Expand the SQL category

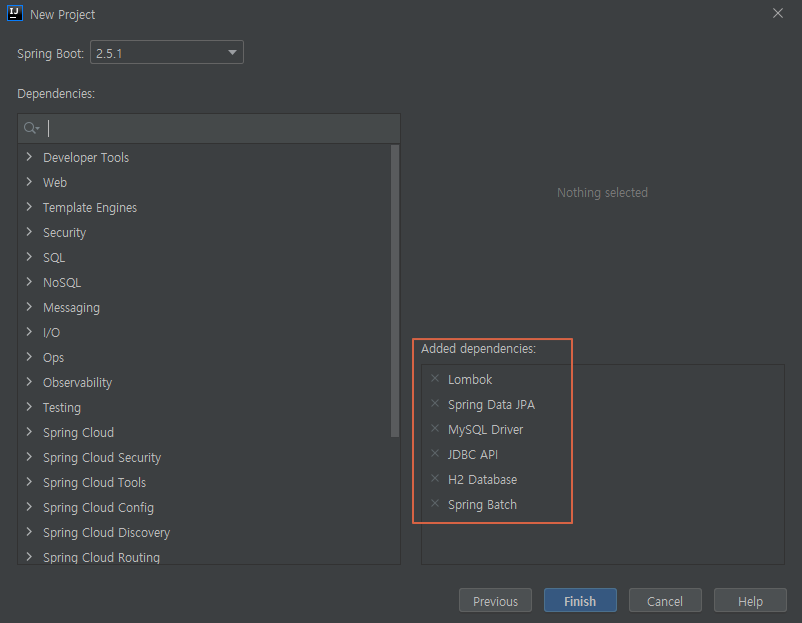pyautogui.click(x=29, y=257)
